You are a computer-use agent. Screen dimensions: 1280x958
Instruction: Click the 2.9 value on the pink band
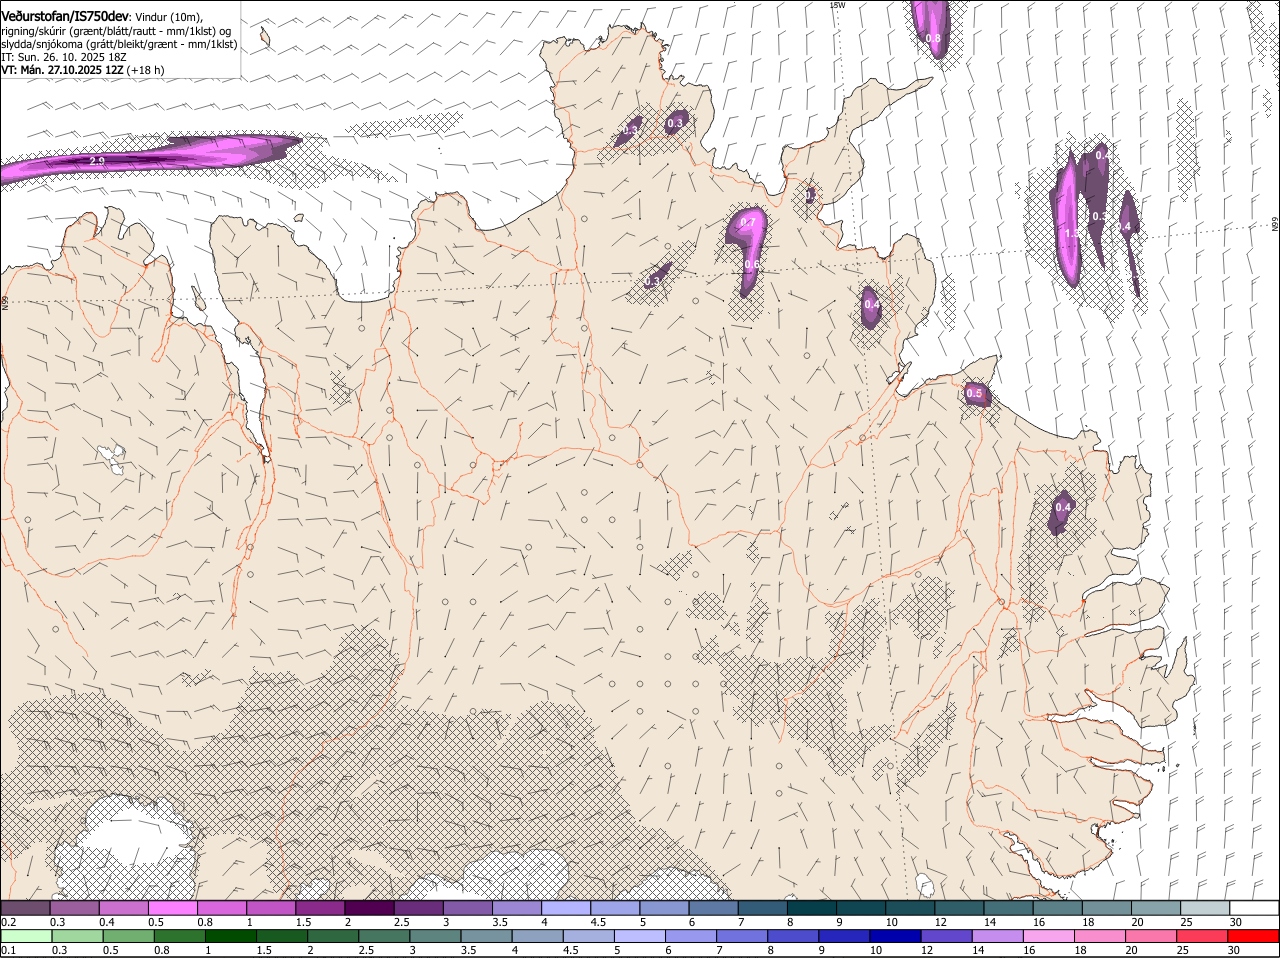click(97, 161)
